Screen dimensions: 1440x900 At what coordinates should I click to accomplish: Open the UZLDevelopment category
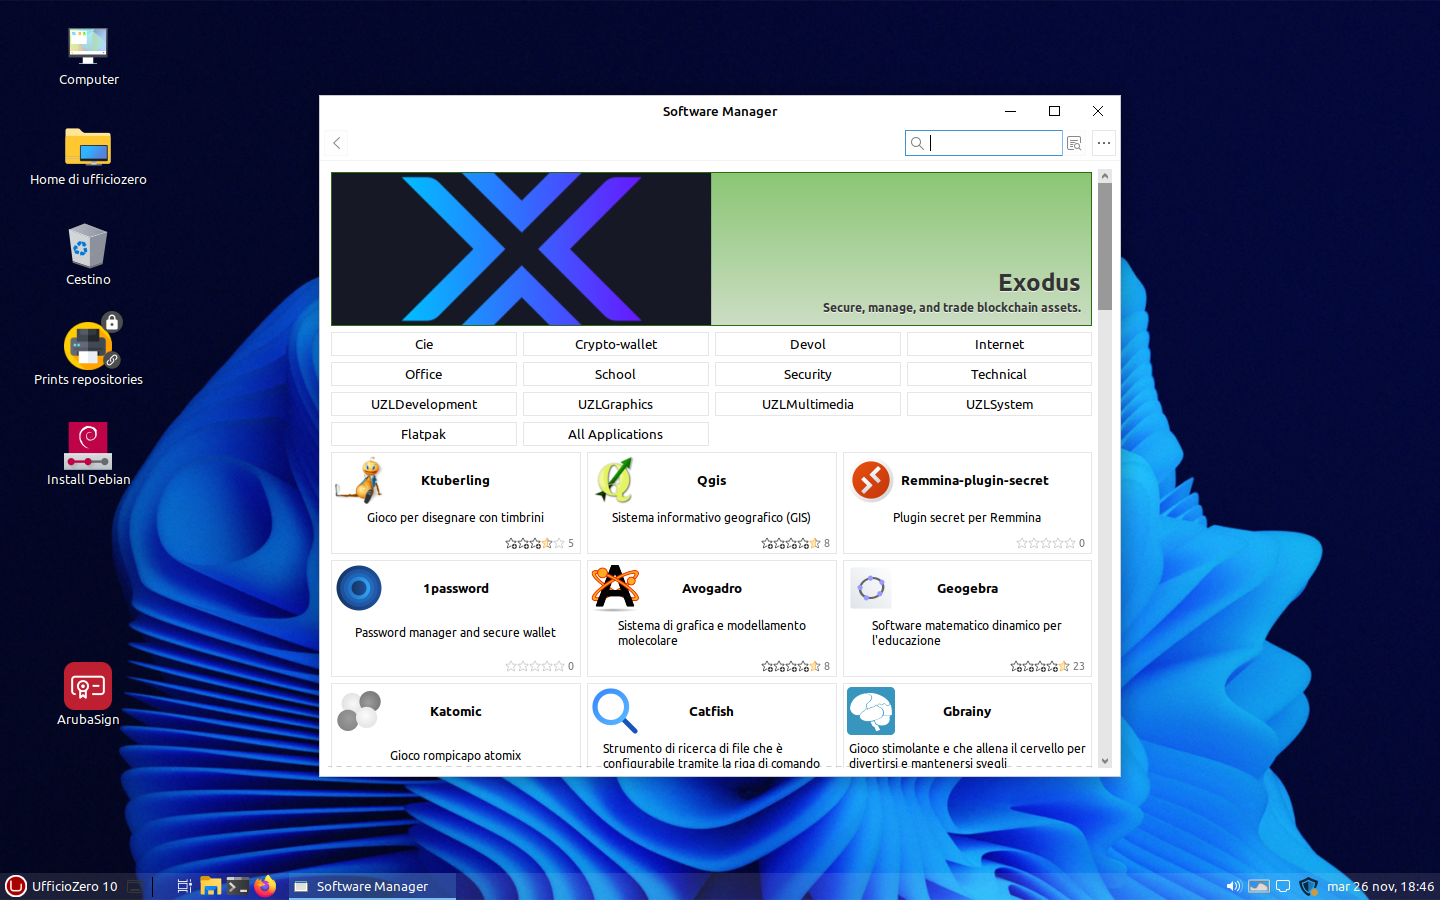click(424, 404)
